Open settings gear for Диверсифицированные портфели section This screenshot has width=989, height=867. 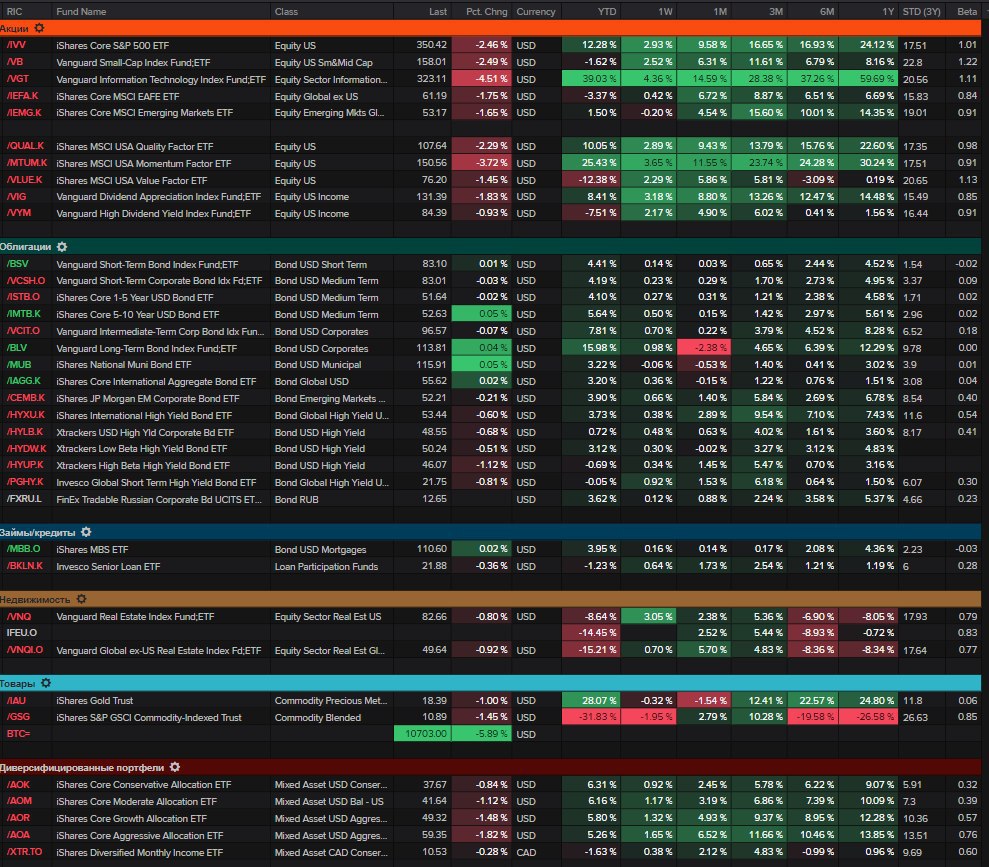175,767
